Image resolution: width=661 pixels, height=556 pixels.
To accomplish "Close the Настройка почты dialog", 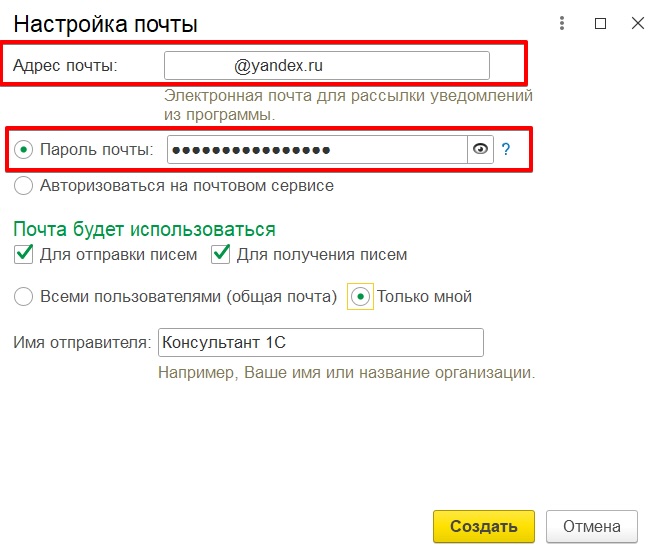I will [638, 23].
